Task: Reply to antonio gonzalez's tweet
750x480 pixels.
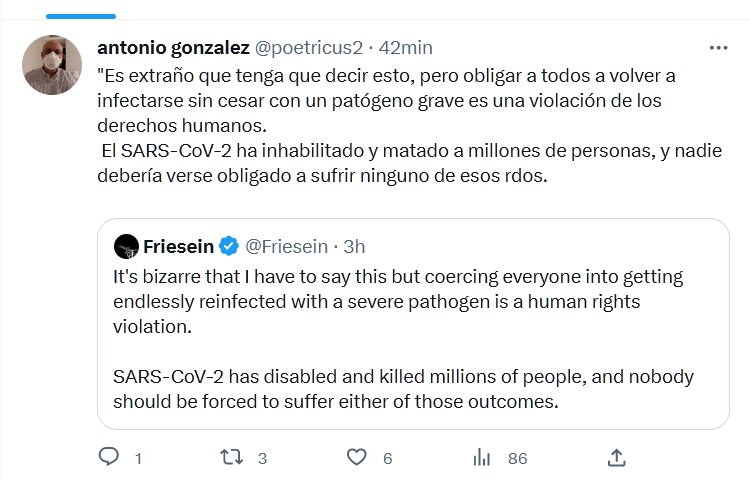Action: 110,457
